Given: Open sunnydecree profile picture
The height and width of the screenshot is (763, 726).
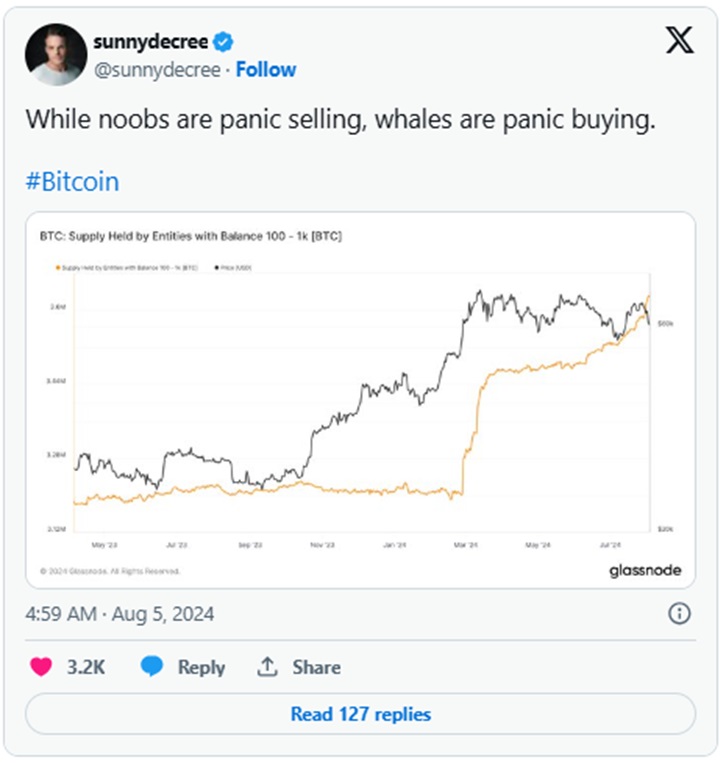Looking at the screenshot, I should [x=56, y=54].
